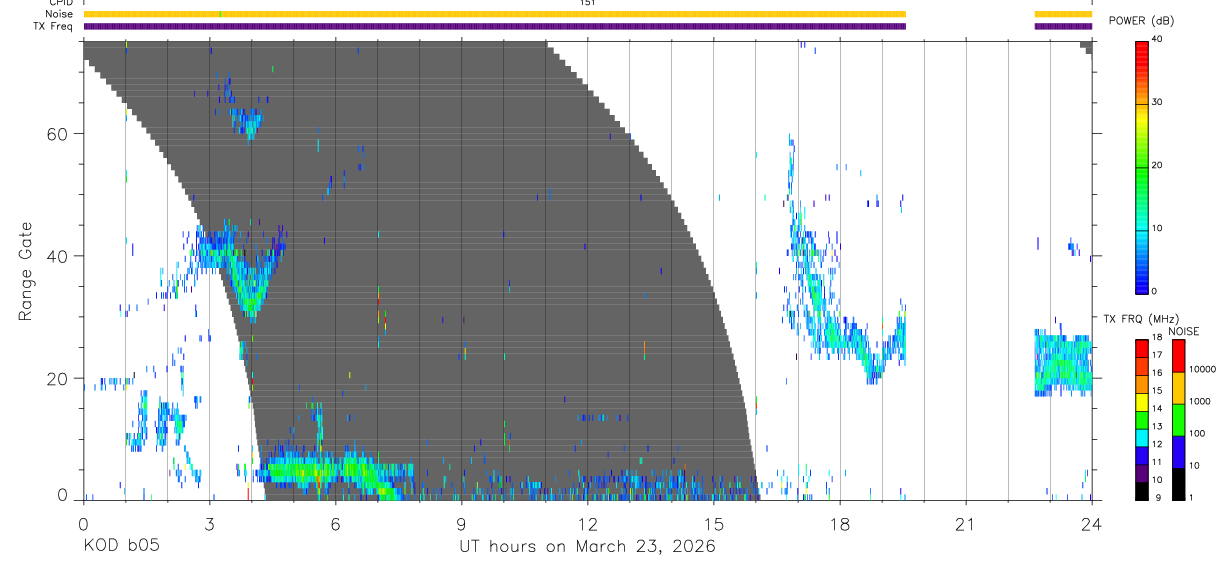
Task: Pick the red 10000 noise swatch
Action: coord(1178,356)
